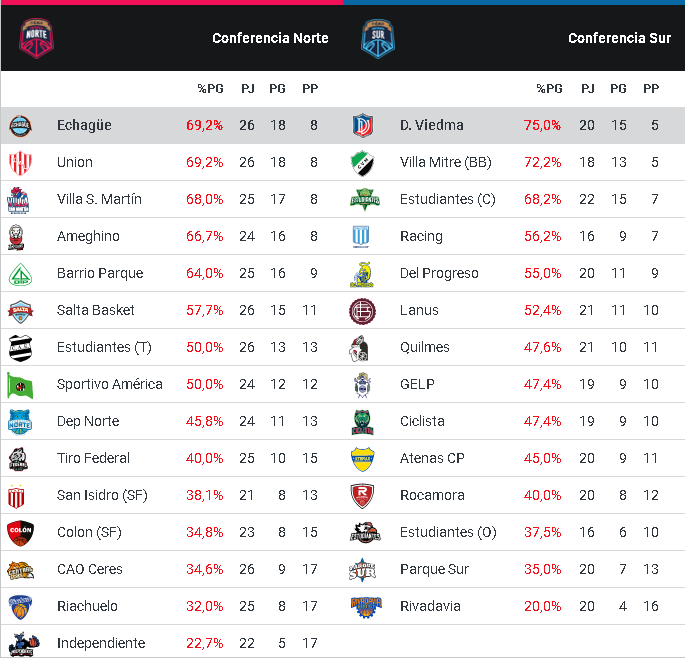Viewport: 685px width, 658px height.
Task: Click the Sur PJ column header
Action: [588, 89]
